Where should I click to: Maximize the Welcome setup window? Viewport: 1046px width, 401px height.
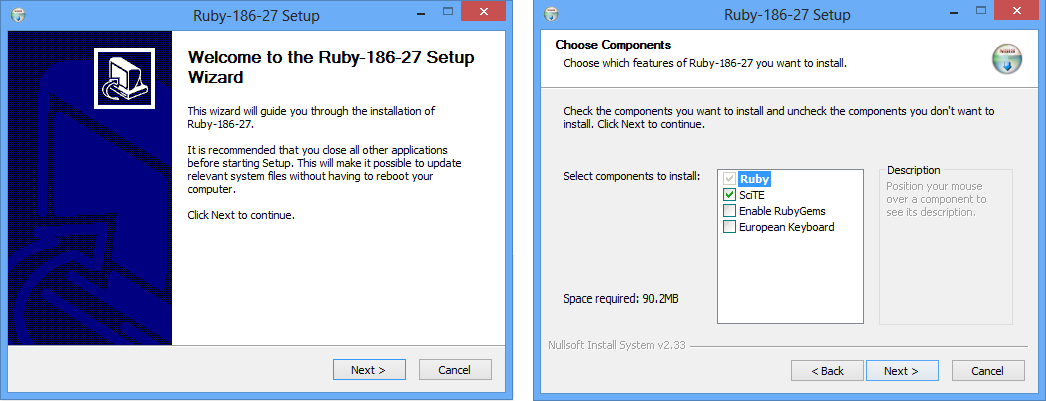(x=448, y=11)
